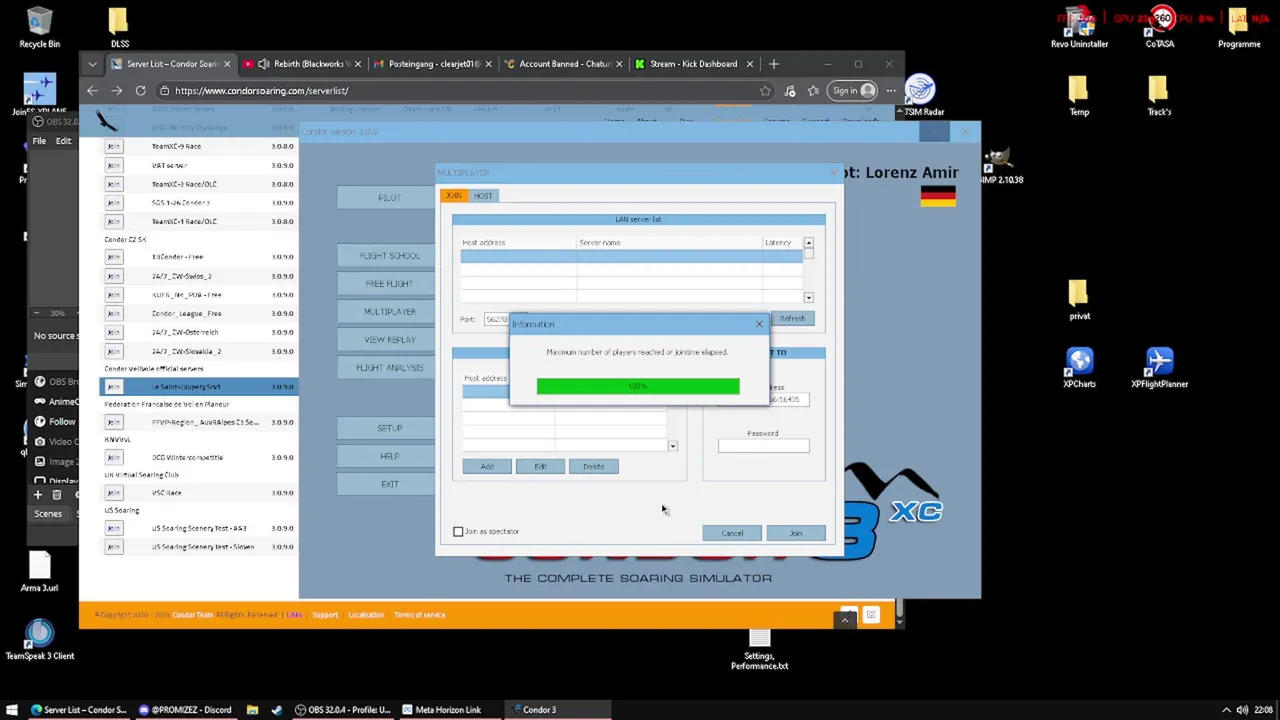Image resolution: width=1280 pixels, height=720 pixels.
Task: Open the browser three-dot menu
Action: pos(890,91)
